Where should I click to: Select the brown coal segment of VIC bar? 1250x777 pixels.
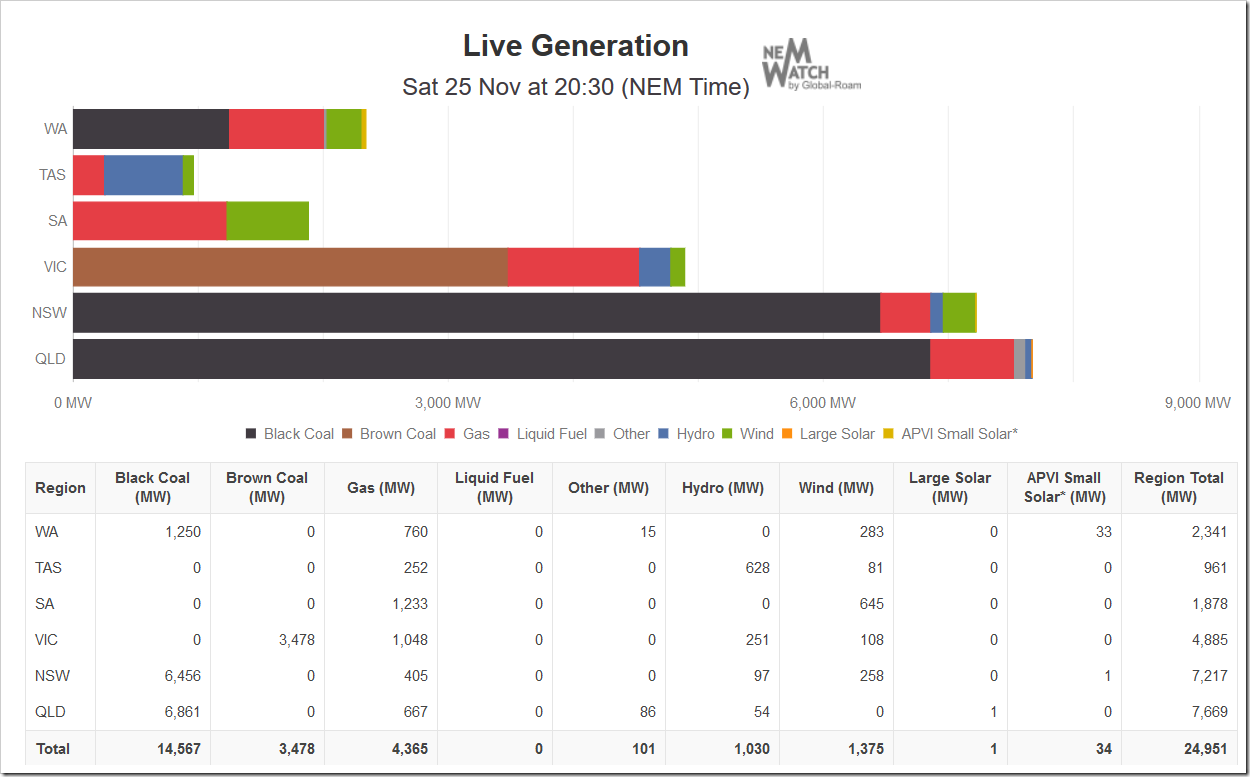(290, 267)
